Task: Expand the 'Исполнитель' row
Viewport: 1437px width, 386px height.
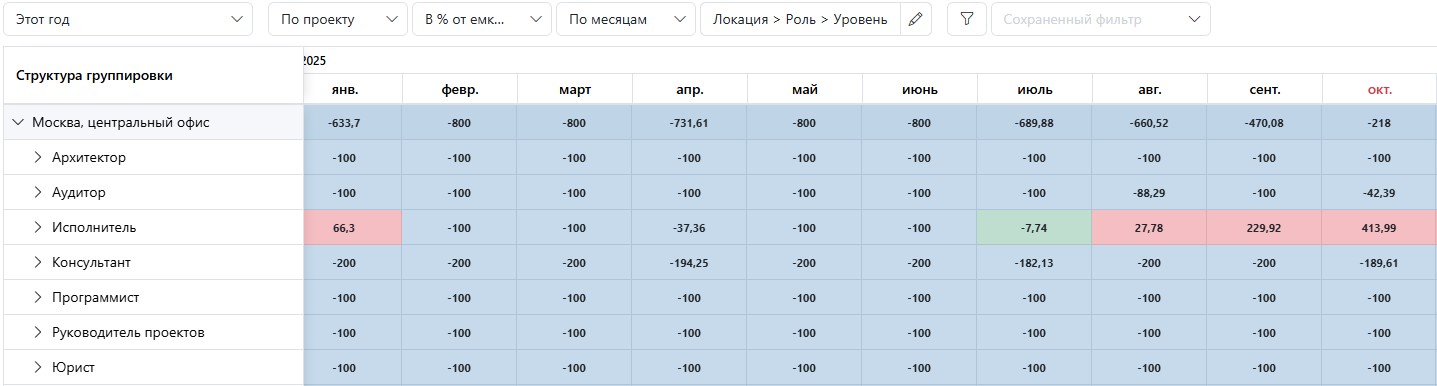Action: [38, 228]
